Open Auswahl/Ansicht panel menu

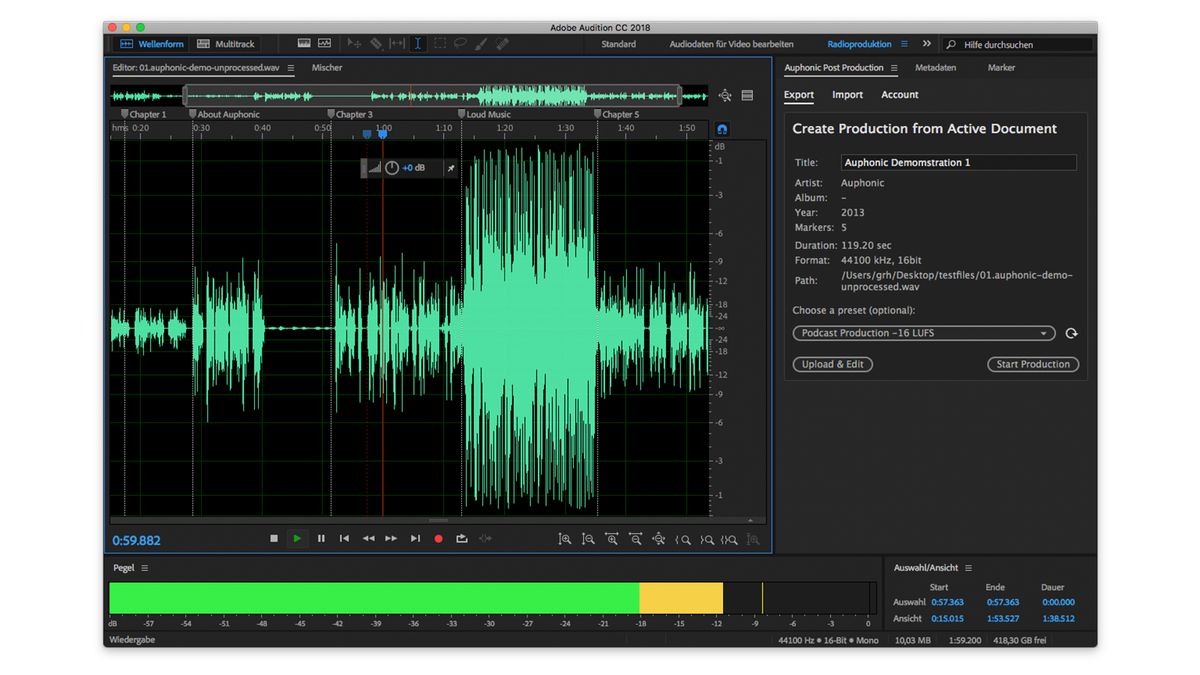coord(968,568)
